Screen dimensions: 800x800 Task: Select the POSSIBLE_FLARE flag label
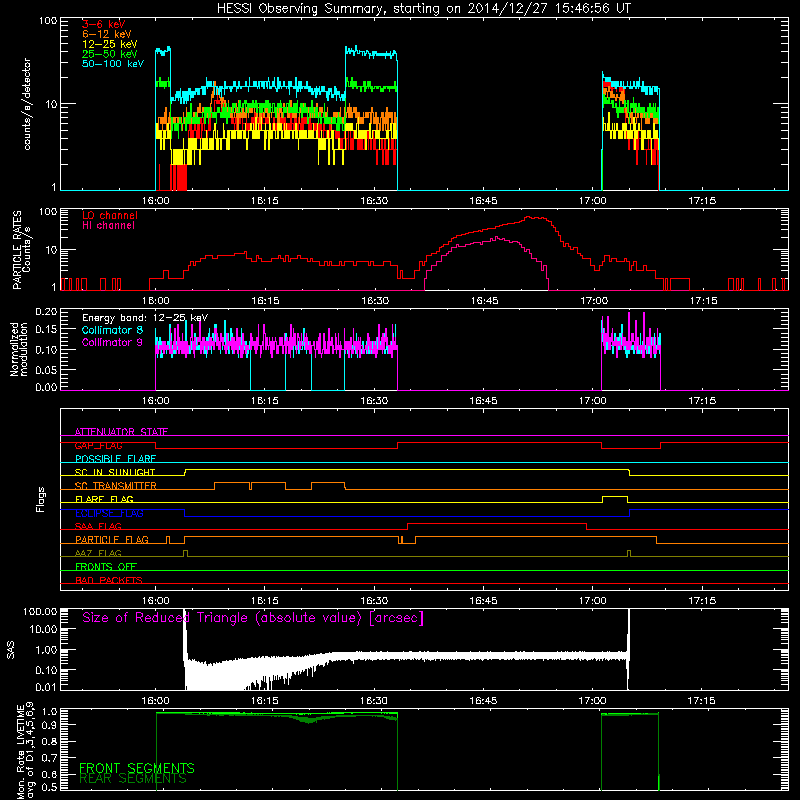coord(115,459)
